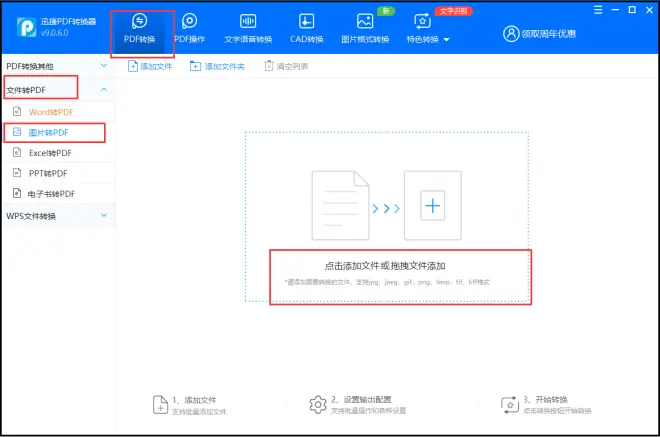The image size is (660, 437).
Task: Expand the PDF转换其他 section
Action: [57, 66]
